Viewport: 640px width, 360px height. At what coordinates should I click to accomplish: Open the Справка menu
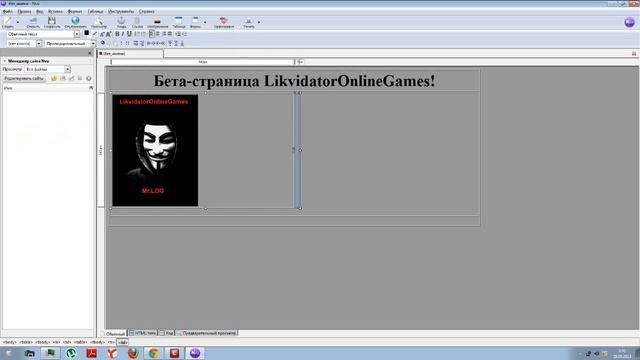[x=147, y=11]
